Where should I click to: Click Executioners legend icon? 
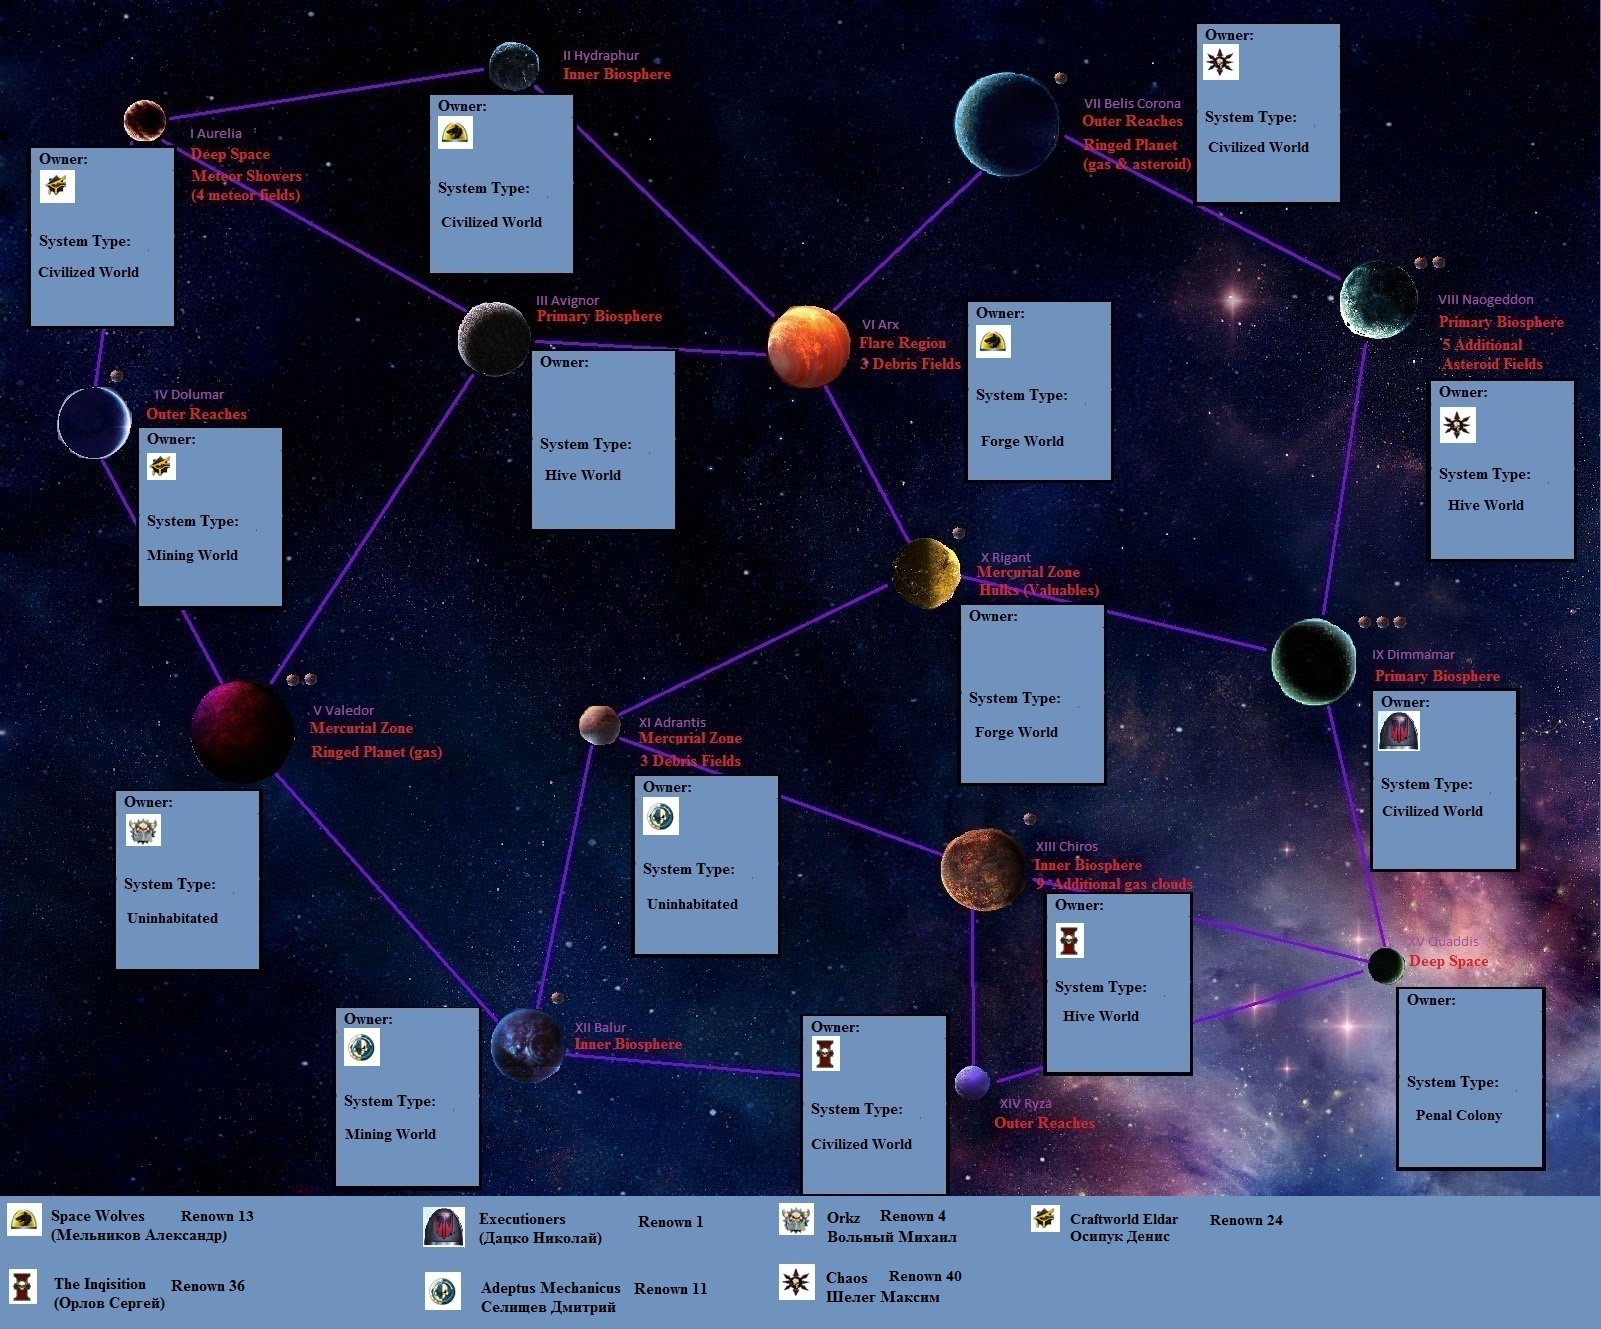click(443, 1227)
